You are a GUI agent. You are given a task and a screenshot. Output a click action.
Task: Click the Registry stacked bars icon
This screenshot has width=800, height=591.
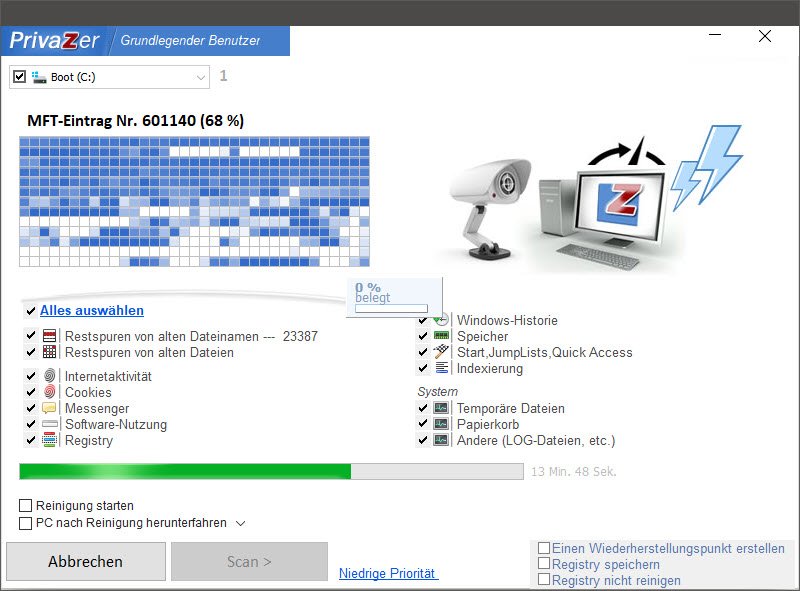(x=49, y=439)
